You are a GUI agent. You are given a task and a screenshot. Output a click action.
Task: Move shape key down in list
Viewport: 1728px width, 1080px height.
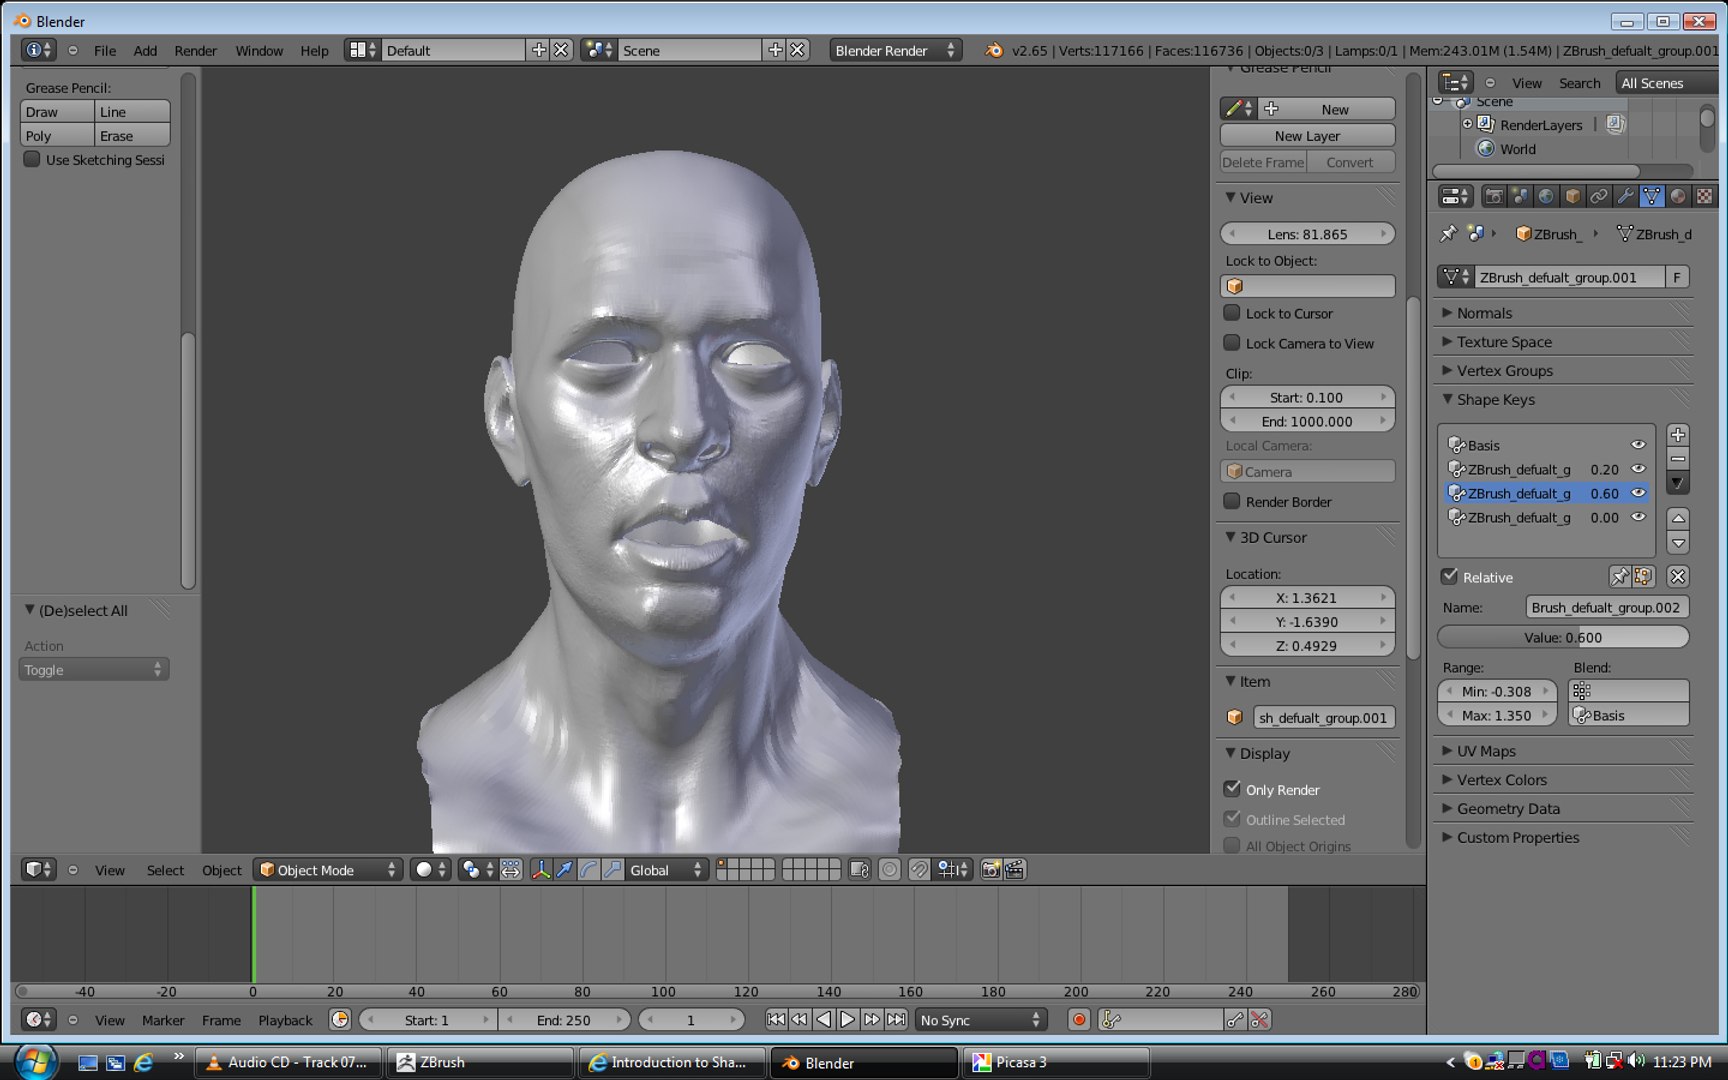[x=1678, y=543]
